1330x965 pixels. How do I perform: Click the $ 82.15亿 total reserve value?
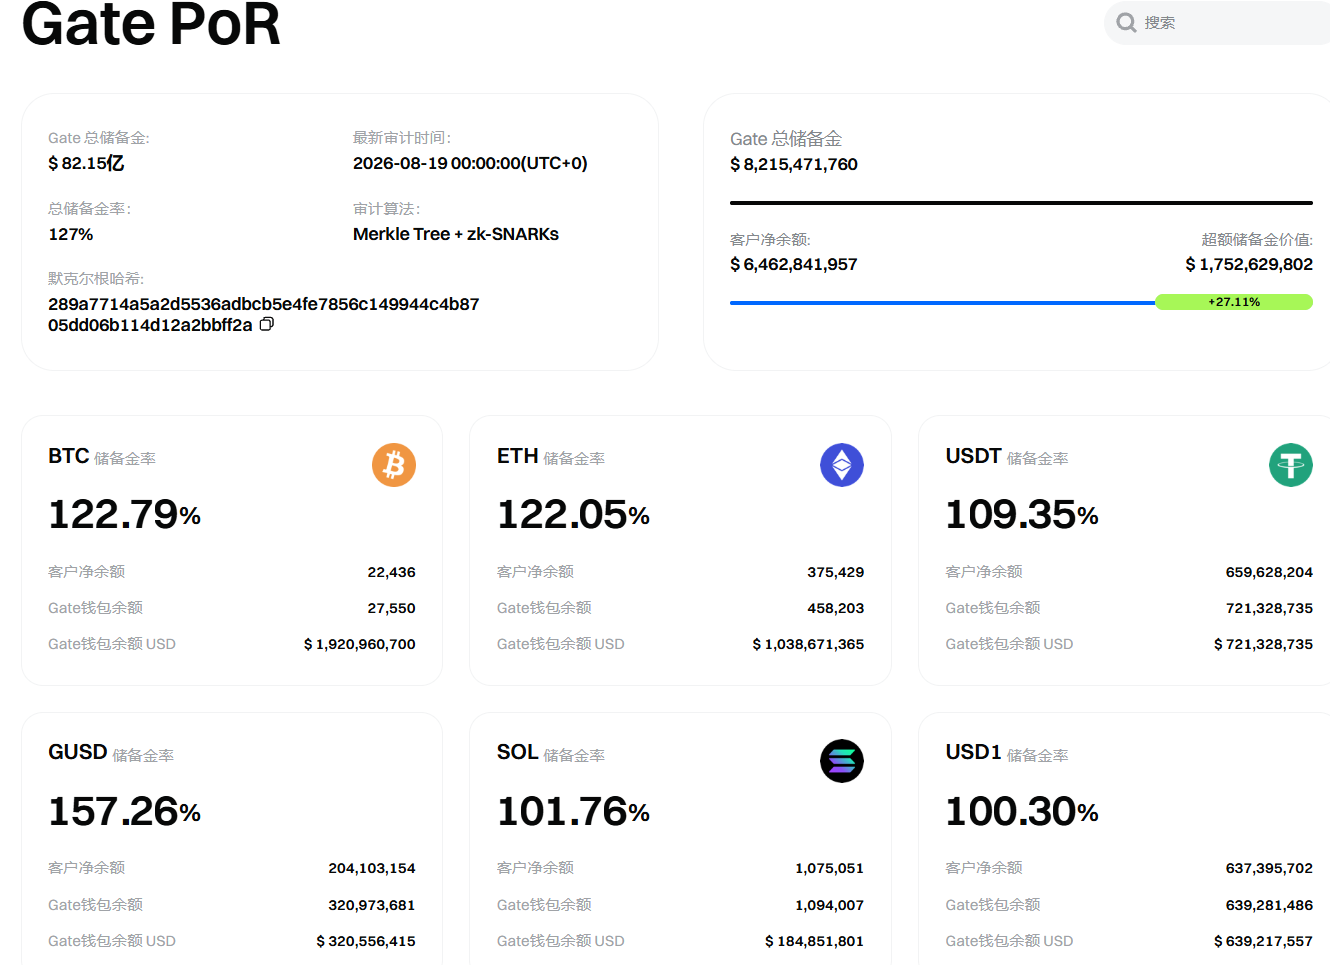coord(86,163)
